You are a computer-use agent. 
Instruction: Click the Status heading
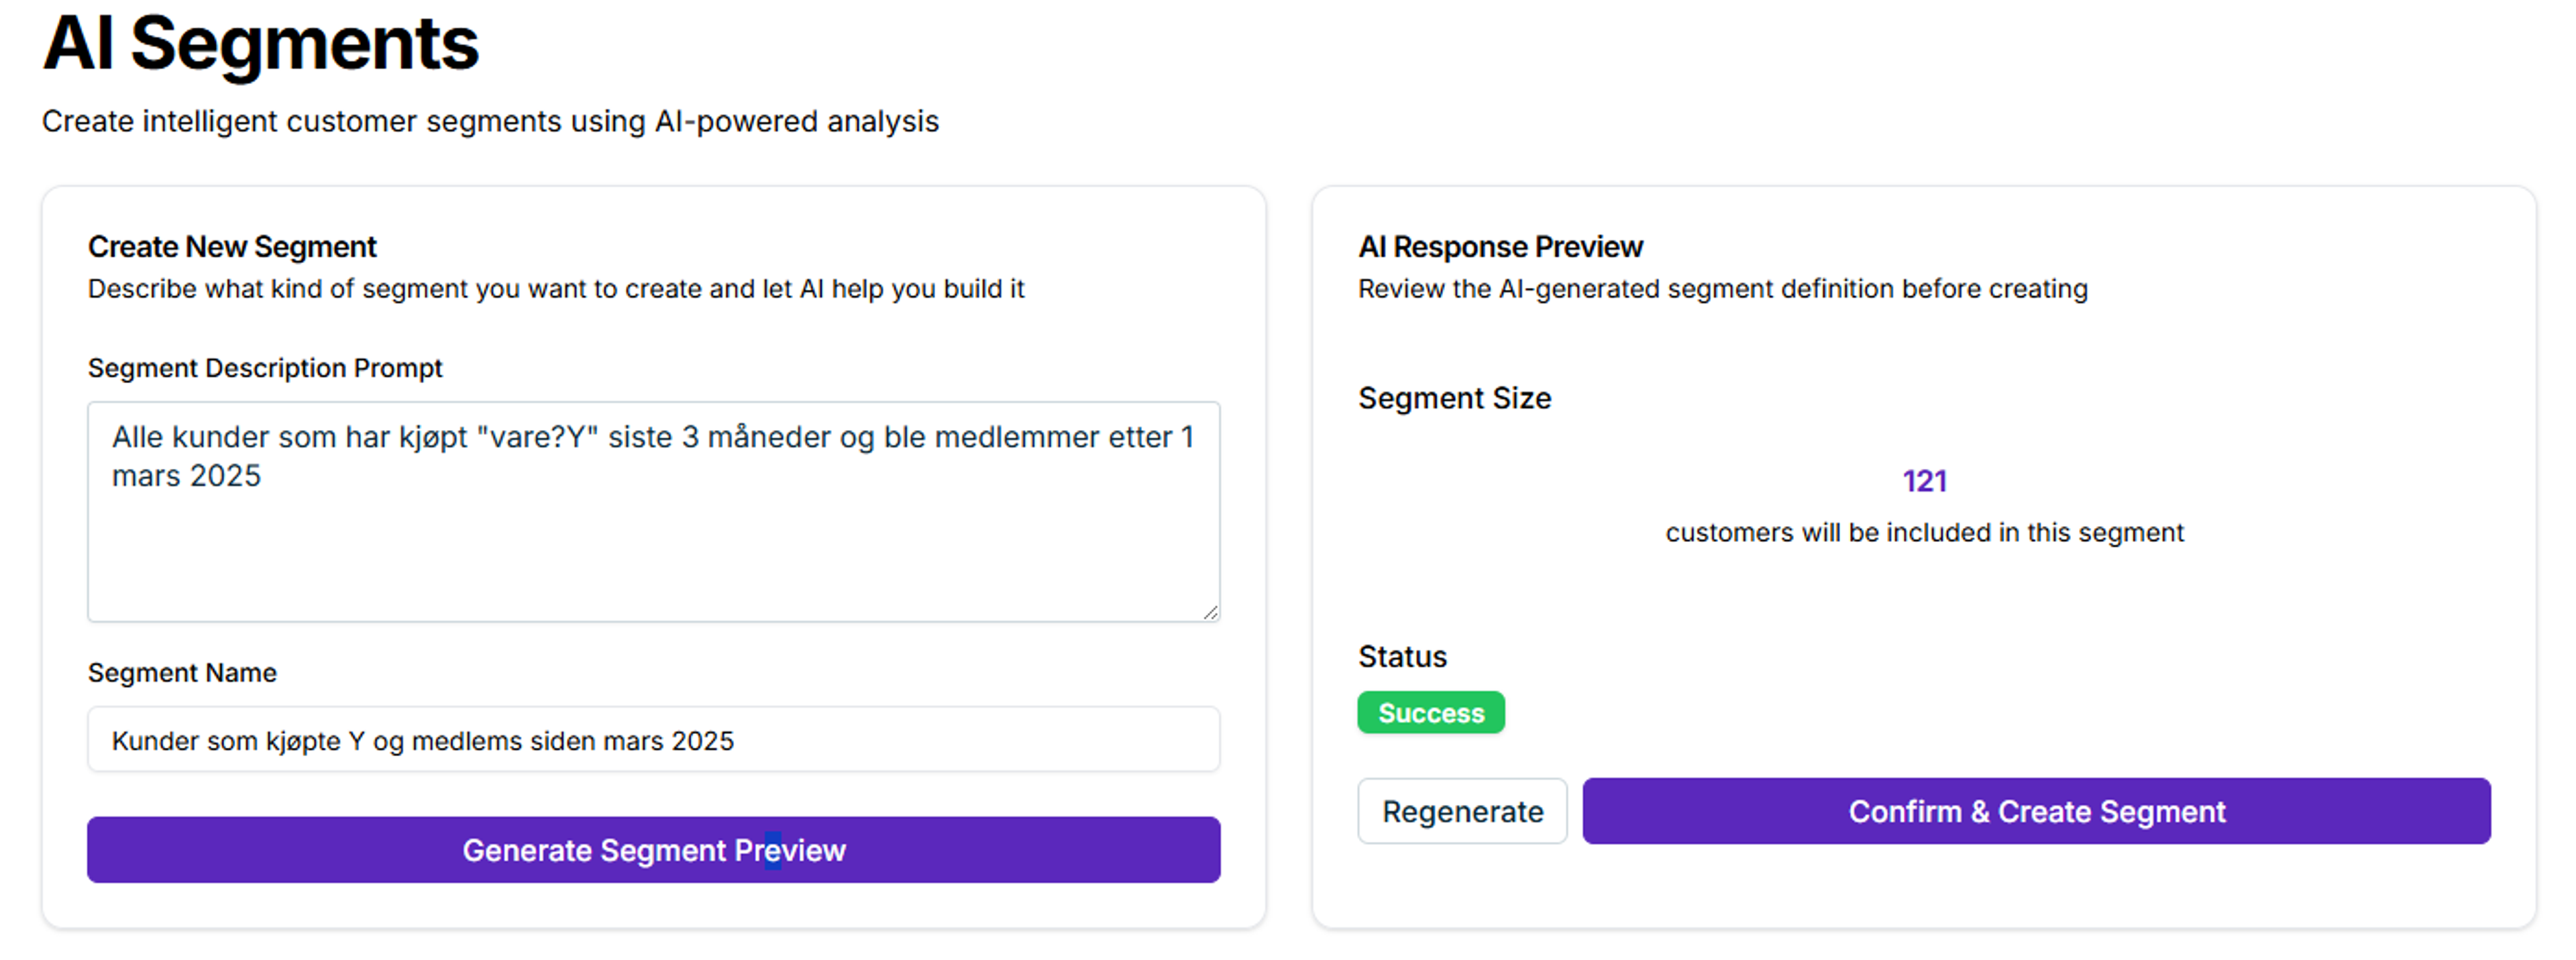tap(1402, 656)
